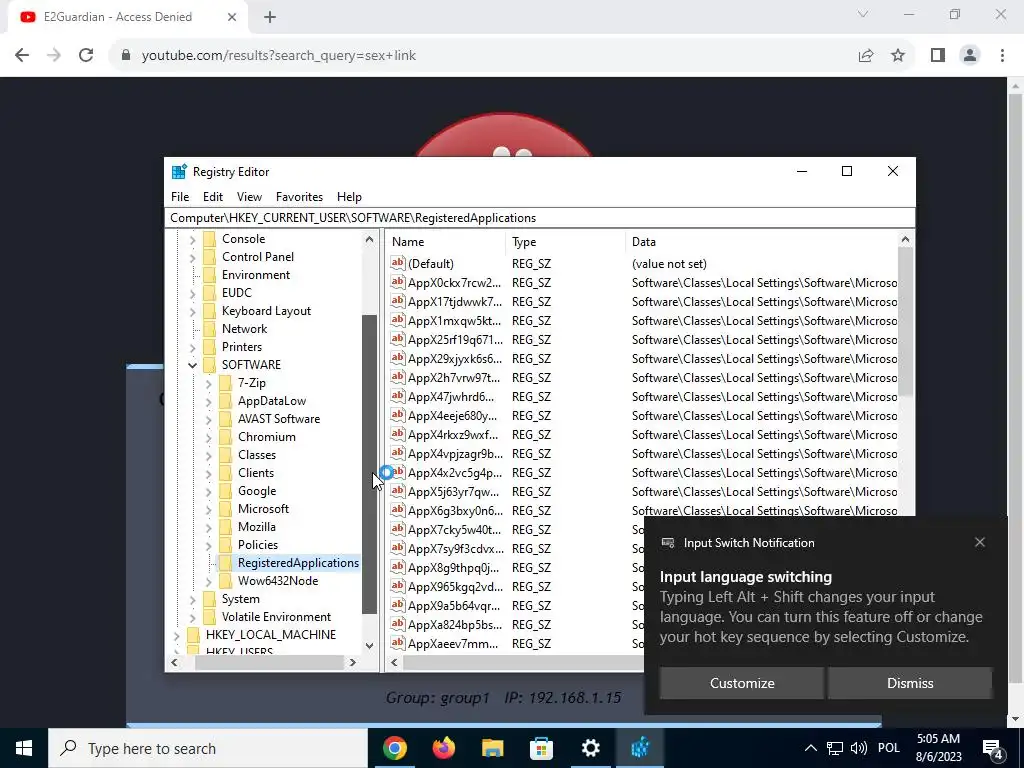Screen dimensions: 1024x768
Task: Open File Explorer taskbar icon
Action: pos(492,748)
